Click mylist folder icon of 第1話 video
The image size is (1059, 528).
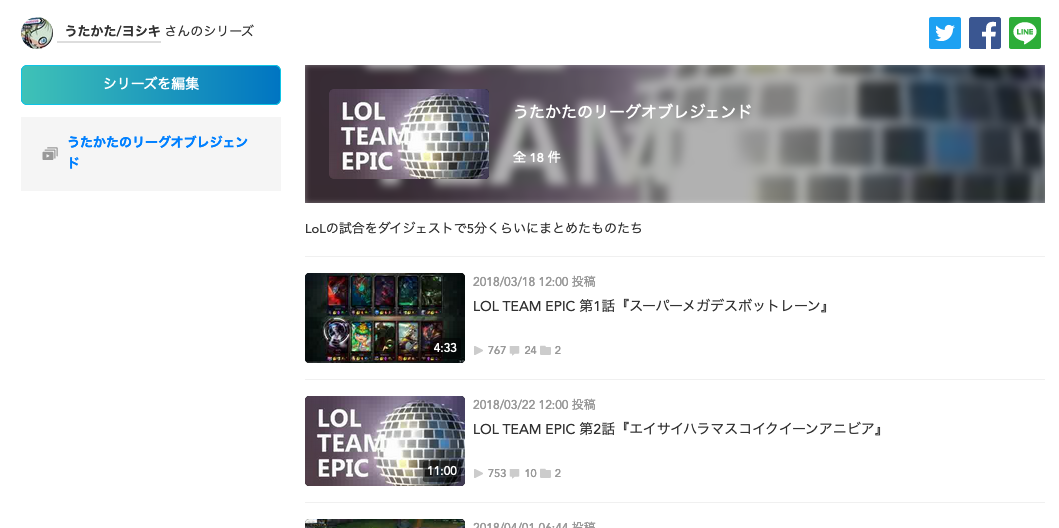click(545, 350)
